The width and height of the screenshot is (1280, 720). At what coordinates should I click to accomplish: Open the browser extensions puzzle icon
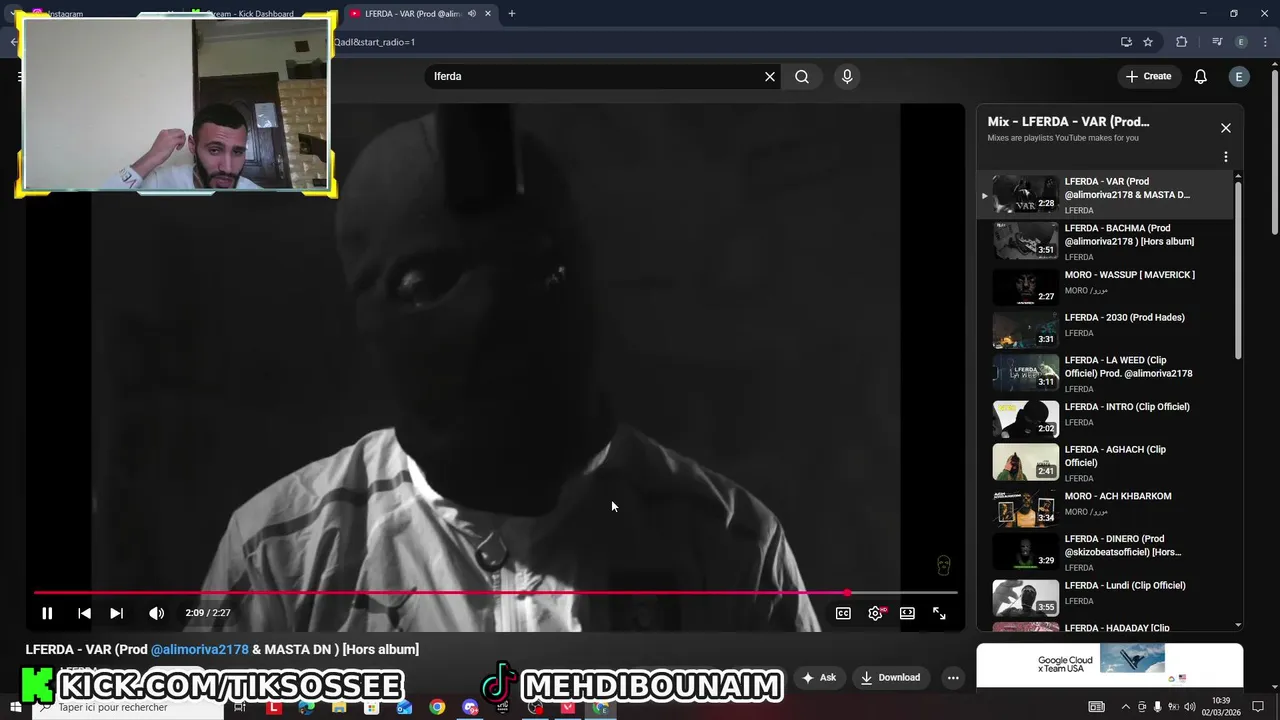pos(1181,42)
